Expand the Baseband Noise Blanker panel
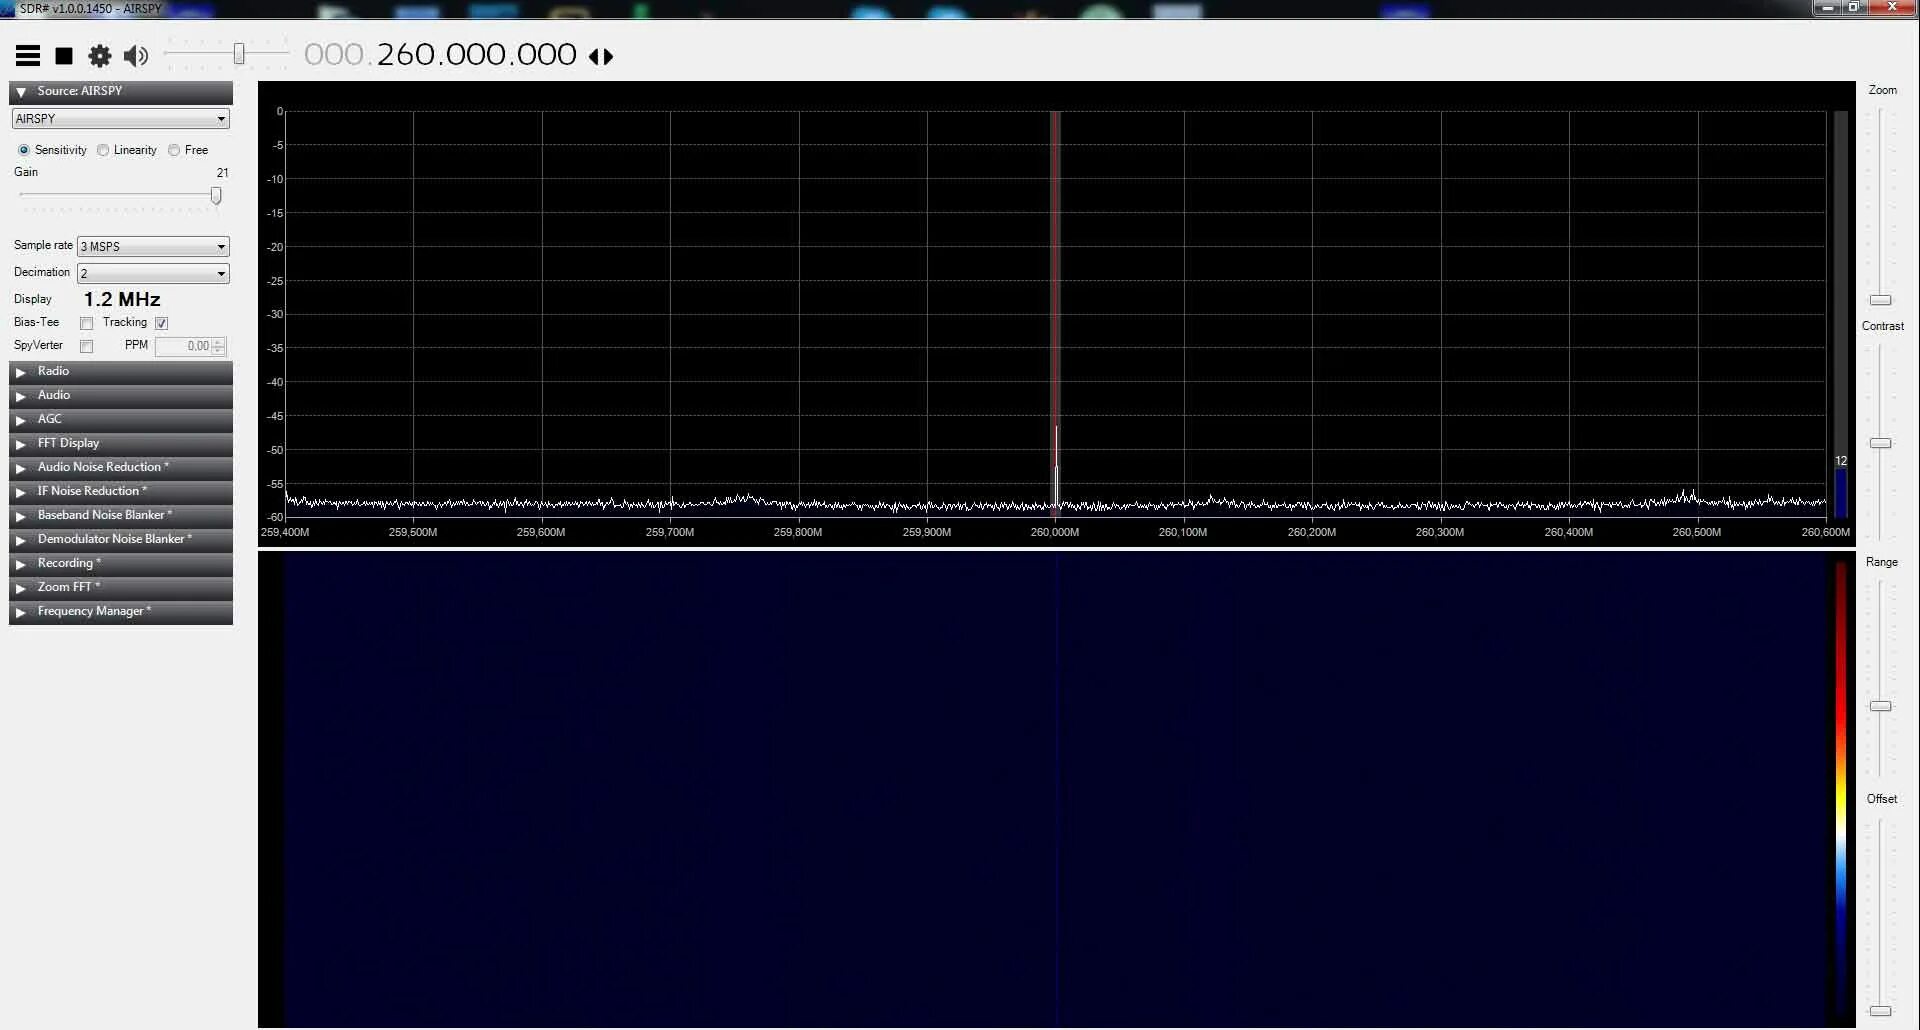 pos(121,516)
